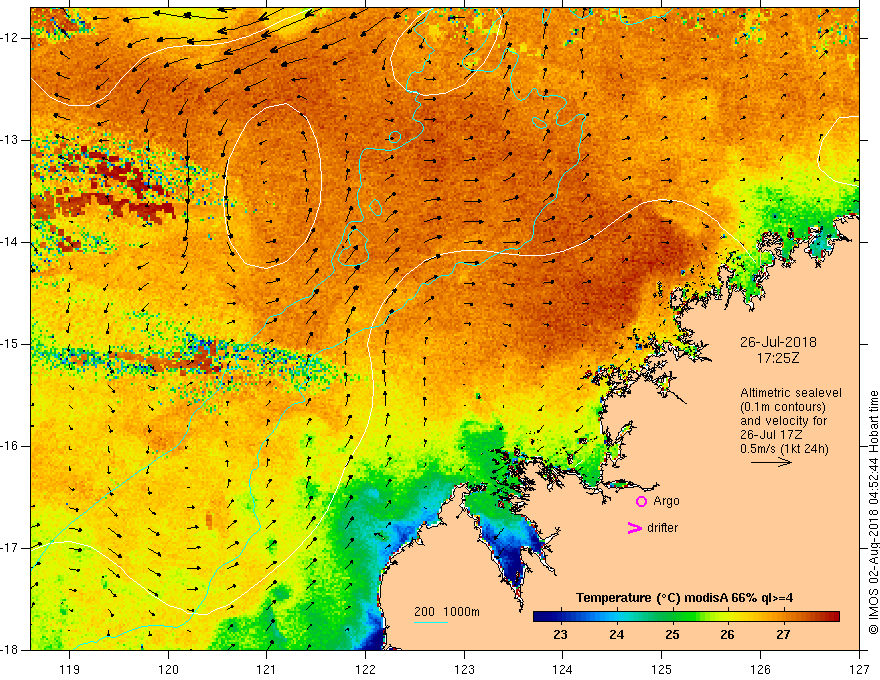Click the 'Altimetric sealevel' legend line
The width and height of the screenshot is (880, 680).
tap(791, 393)
